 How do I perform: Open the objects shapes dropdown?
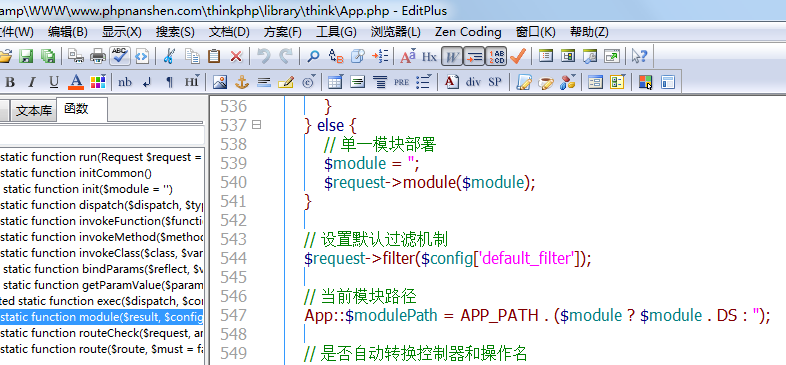pos(568,82)
